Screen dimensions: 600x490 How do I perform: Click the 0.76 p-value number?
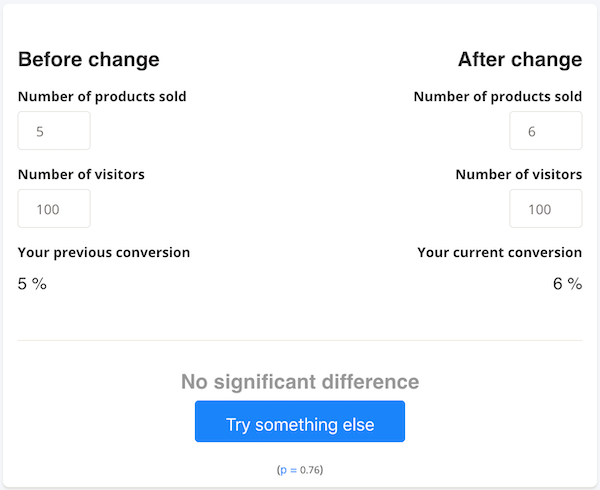coord(309,469)
